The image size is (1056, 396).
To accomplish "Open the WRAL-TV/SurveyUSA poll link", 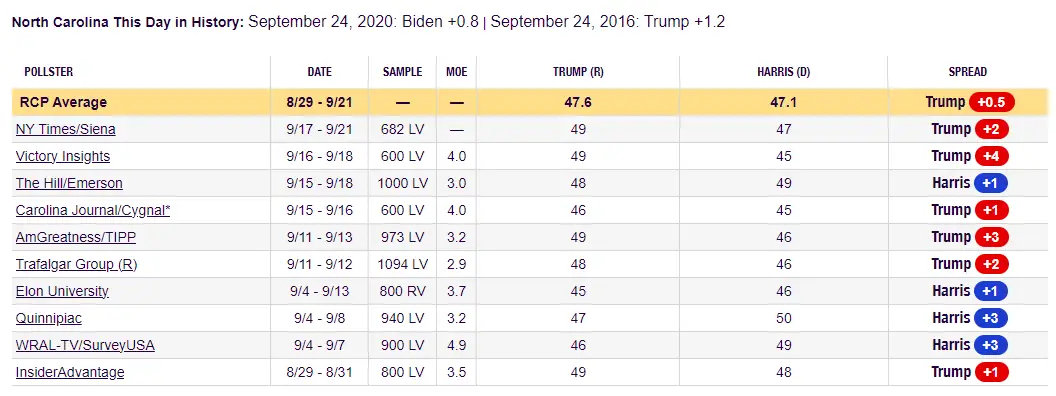I will pyautogui.click(x=86, y=345).
